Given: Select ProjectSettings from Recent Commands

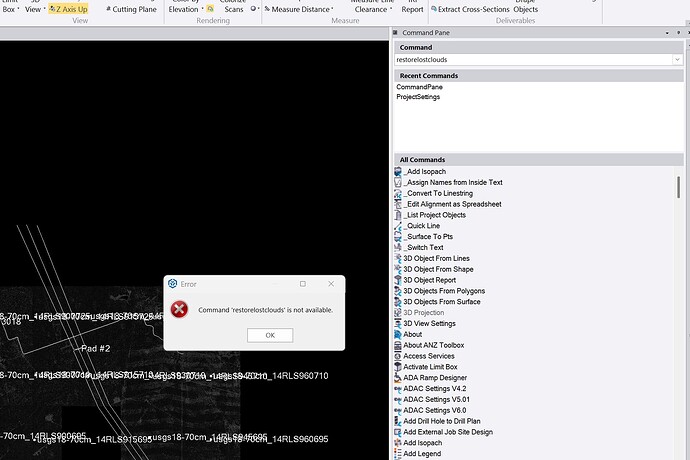Looking at the screenshot, I should (x=418, y=97).
